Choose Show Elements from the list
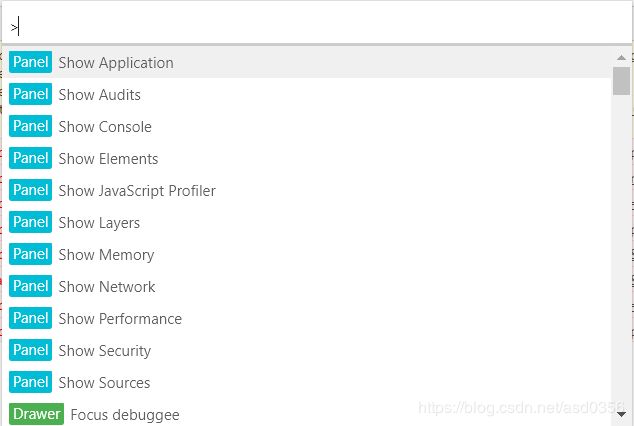This screenshot has width=634, height=426. click(307, 158)
